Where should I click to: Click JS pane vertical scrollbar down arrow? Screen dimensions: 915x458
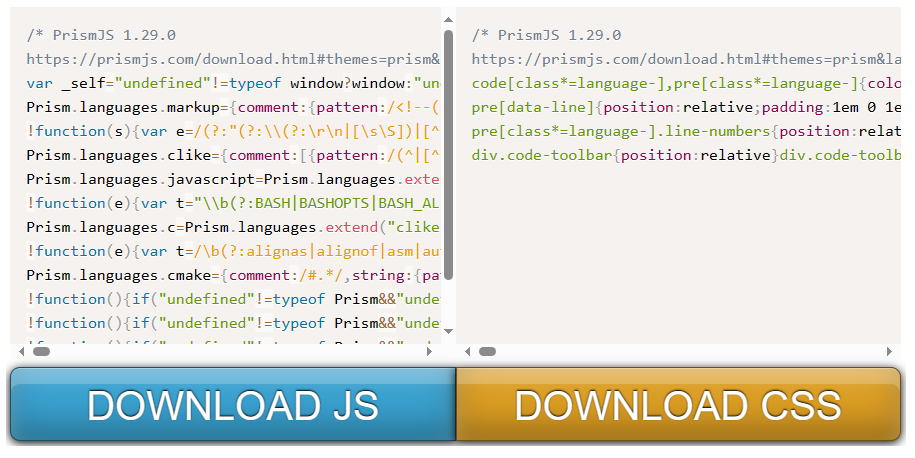pyautogui.click(x=448, y=331)
